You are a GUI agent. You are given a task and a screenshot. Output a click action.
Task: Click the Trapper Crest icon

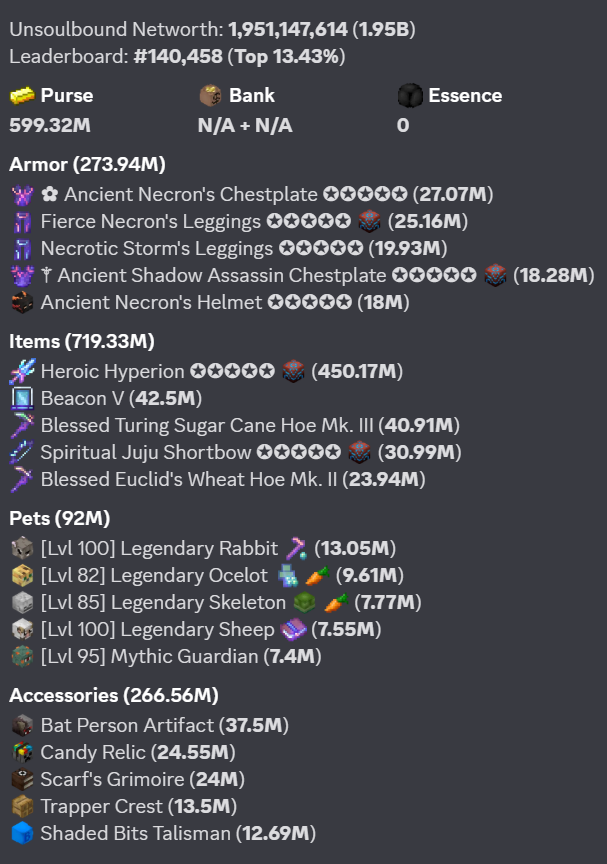22,806
